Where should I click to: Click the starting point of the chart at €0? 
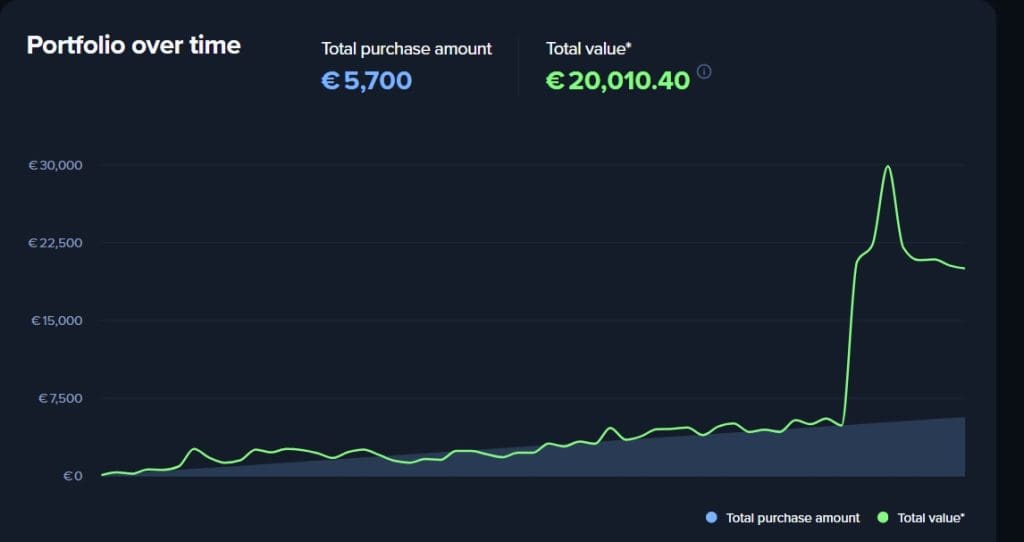click(x=103, y=475)
